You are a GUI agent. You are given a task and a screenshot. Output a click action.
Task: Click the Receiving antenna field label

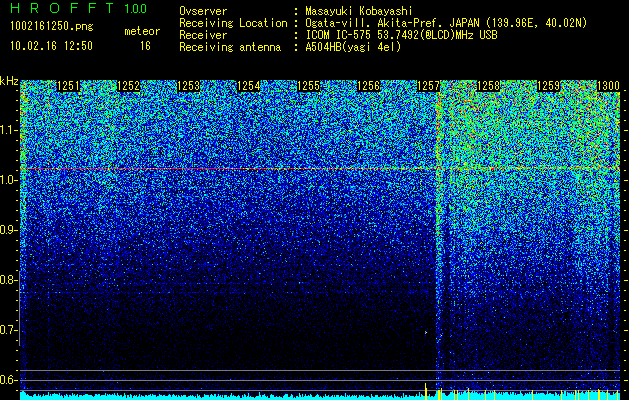pyautogui.click(x=230, y=47)
